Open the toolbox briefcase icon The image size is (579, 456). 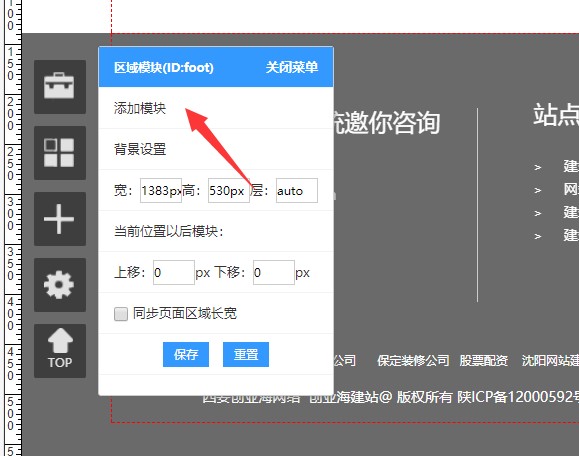60,87
